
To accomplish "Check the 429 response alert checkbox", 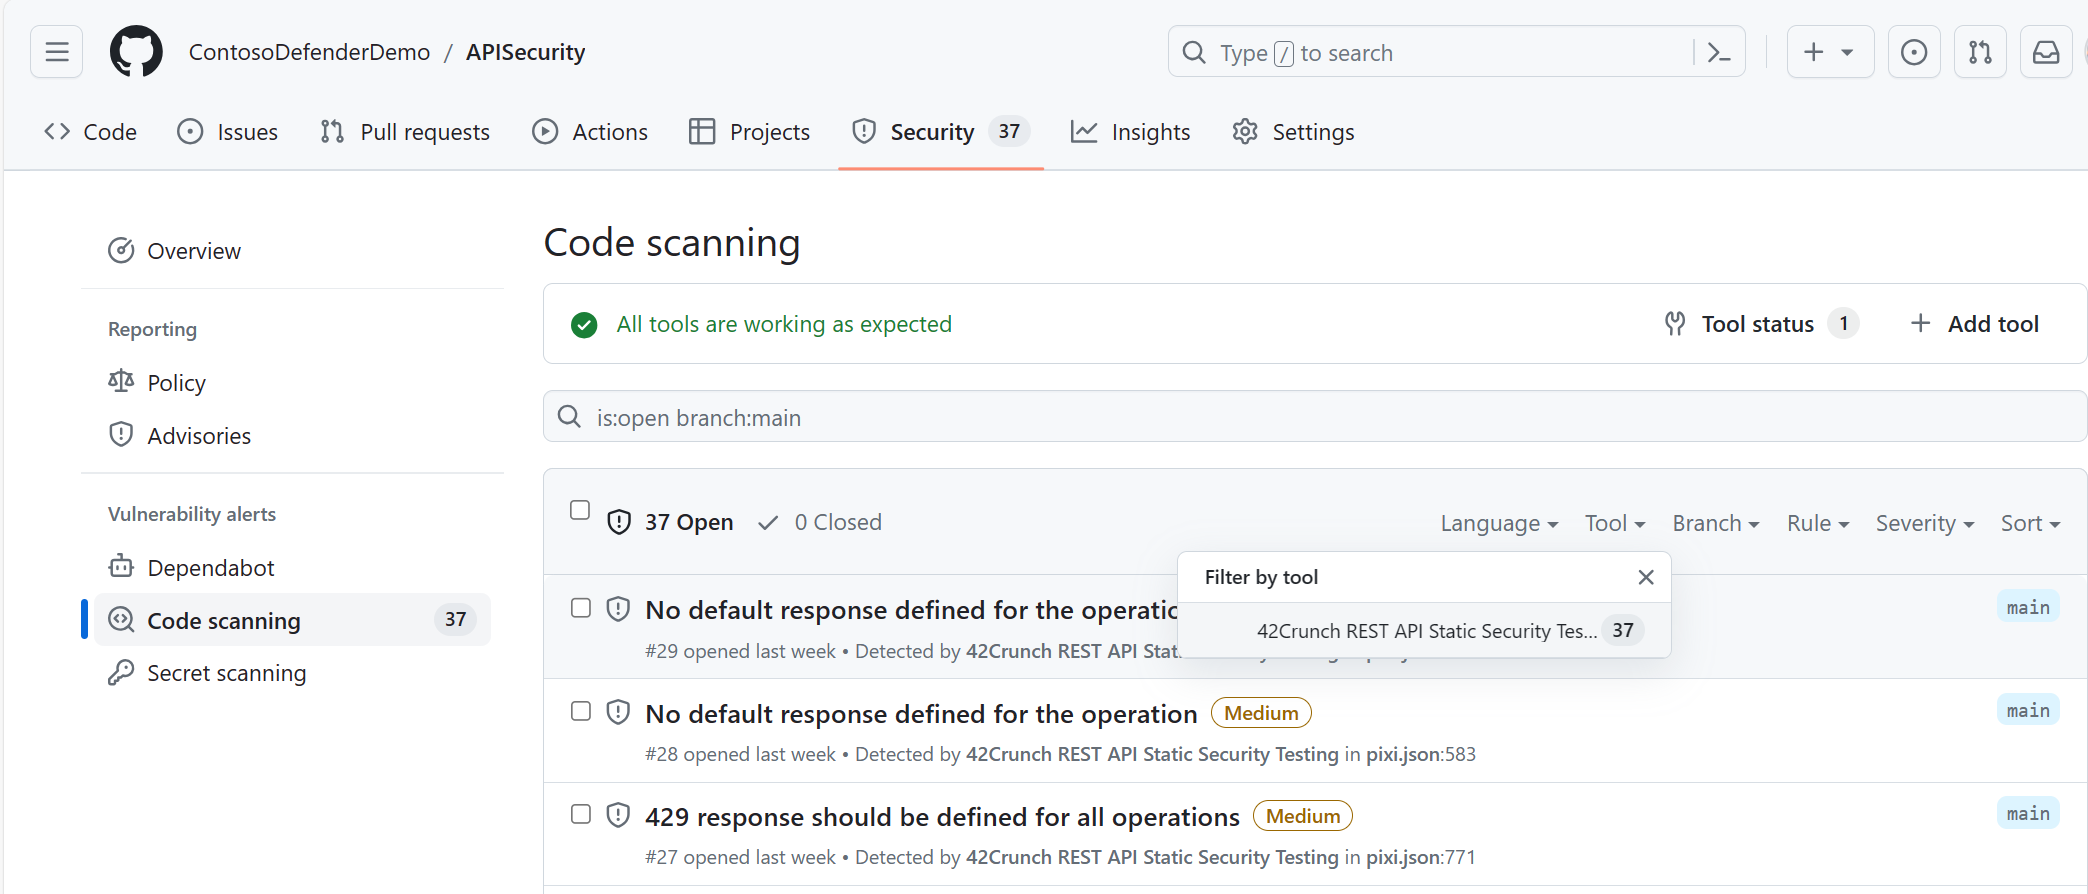I will [581, 814].
